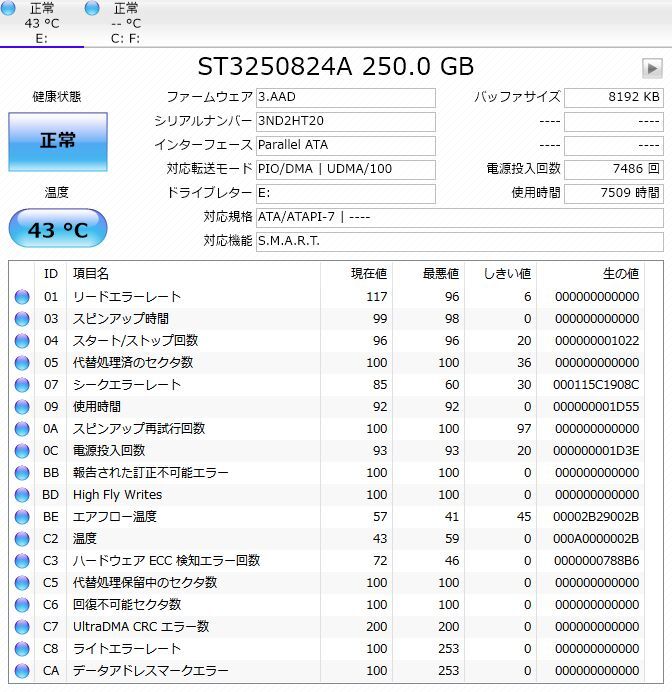This screenshot has height=692, width=672.
Task: Click status orb for UltraDMA CRC エラー数 row
Action: pos(22,627)
